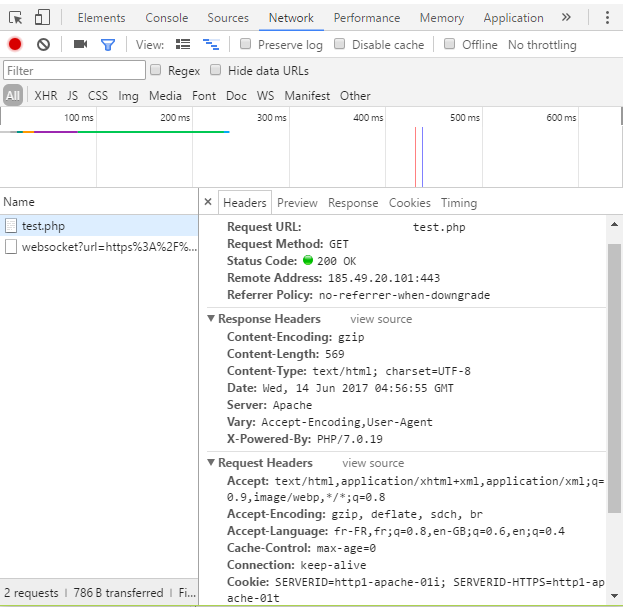623x607 pixels.
Task: Click headers scrollbar down arrow
Action: pos(614,595)
